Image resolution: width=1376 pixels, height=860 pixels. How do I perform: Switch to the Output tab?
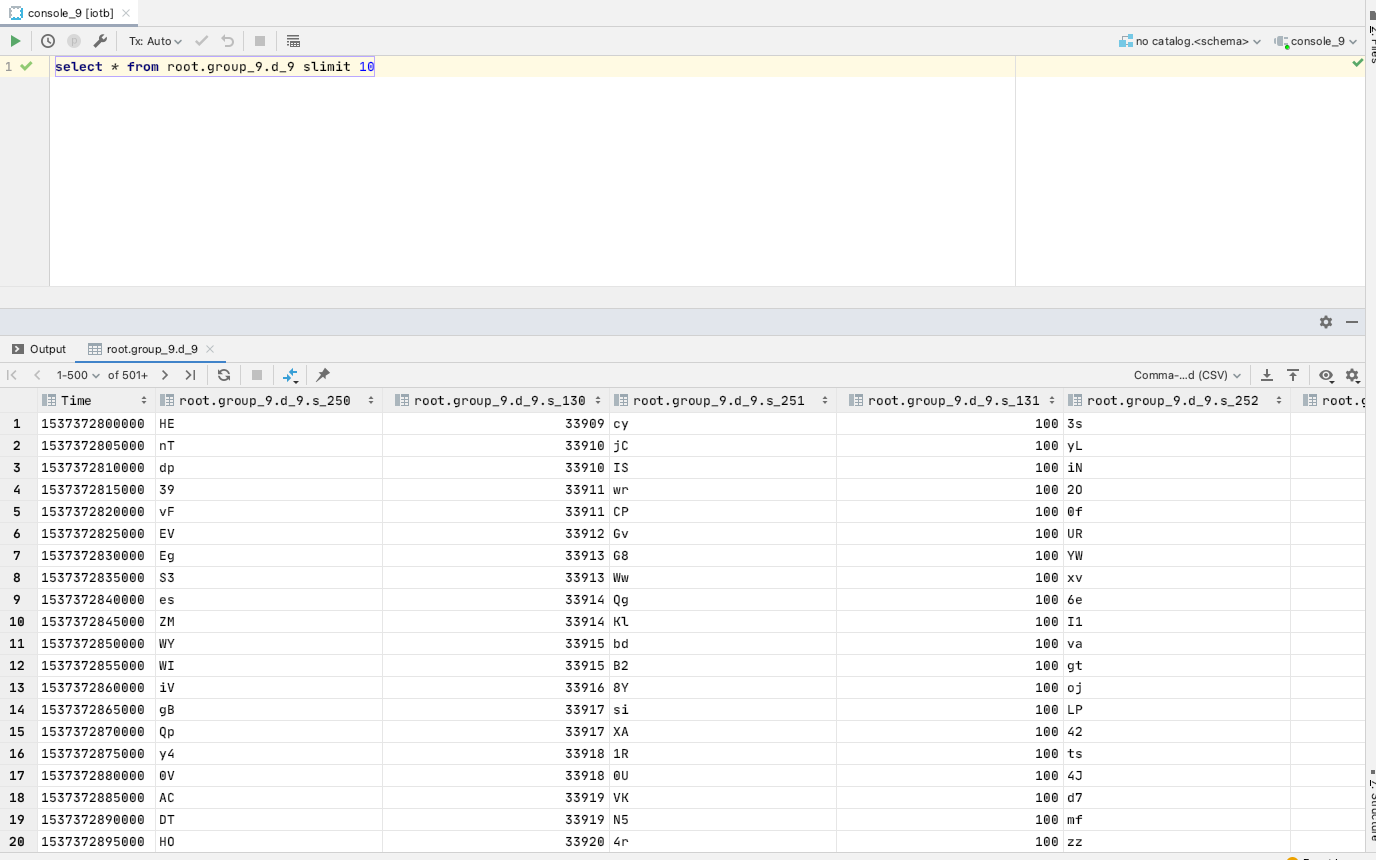39,349
